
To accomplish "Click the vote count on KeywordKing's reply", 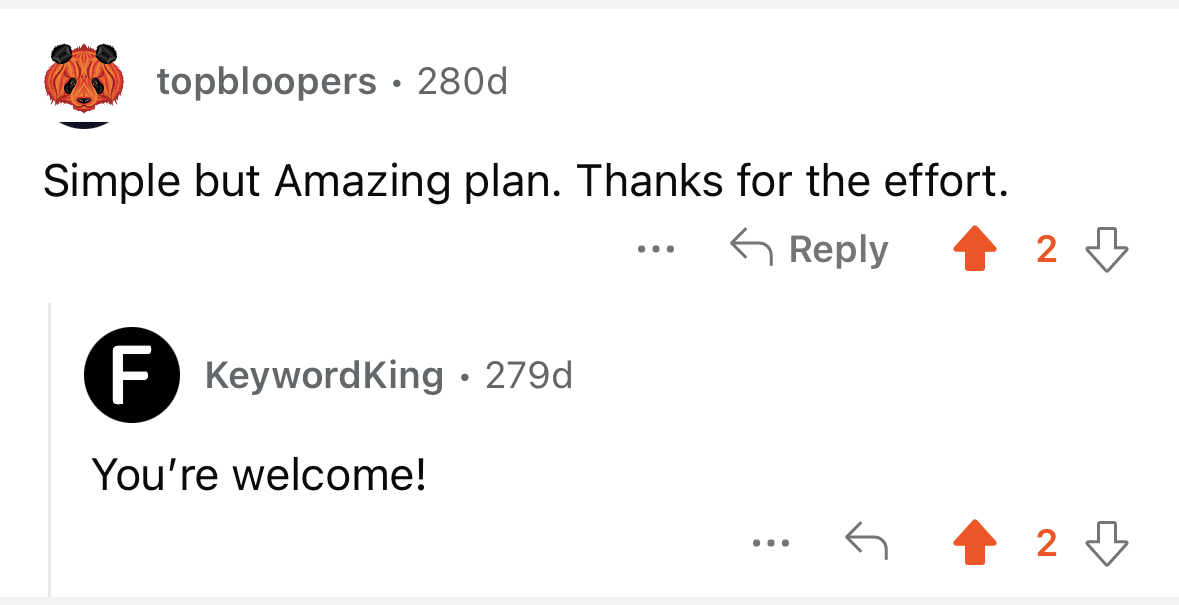I will (x=1047, y=542).
